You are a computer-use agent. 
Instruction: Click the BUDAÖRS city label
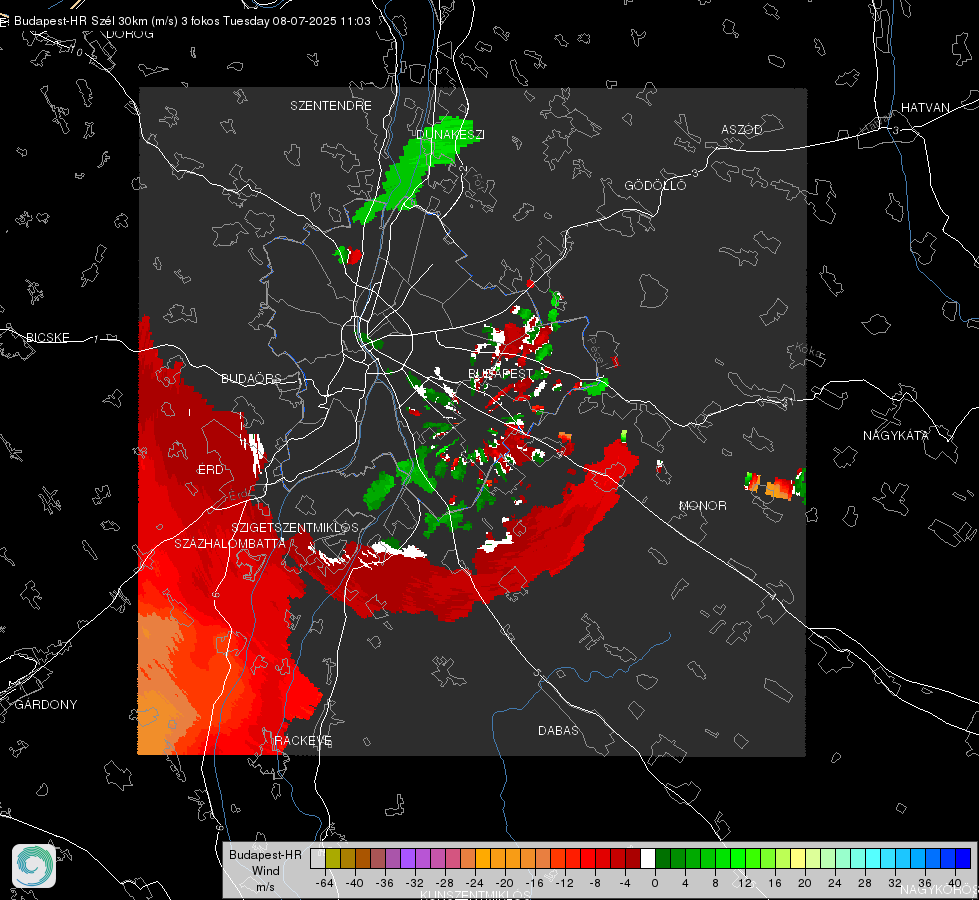[x=252, y=378]
